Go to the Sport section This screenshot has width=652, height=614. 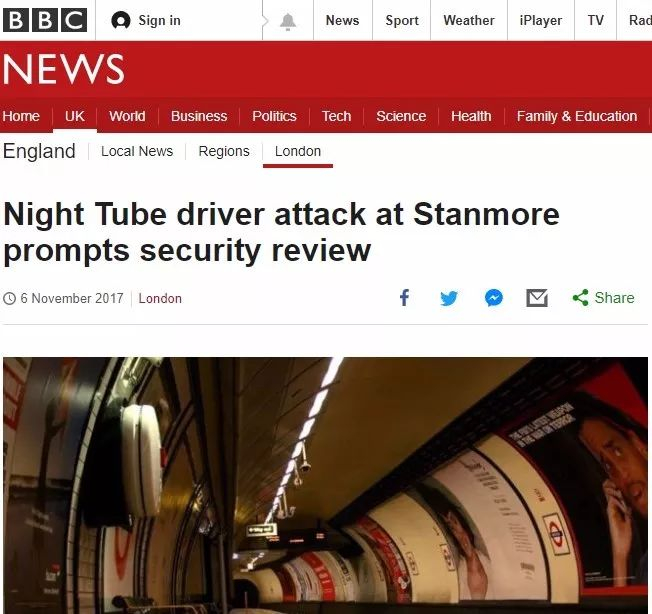(x=402, y=20)
